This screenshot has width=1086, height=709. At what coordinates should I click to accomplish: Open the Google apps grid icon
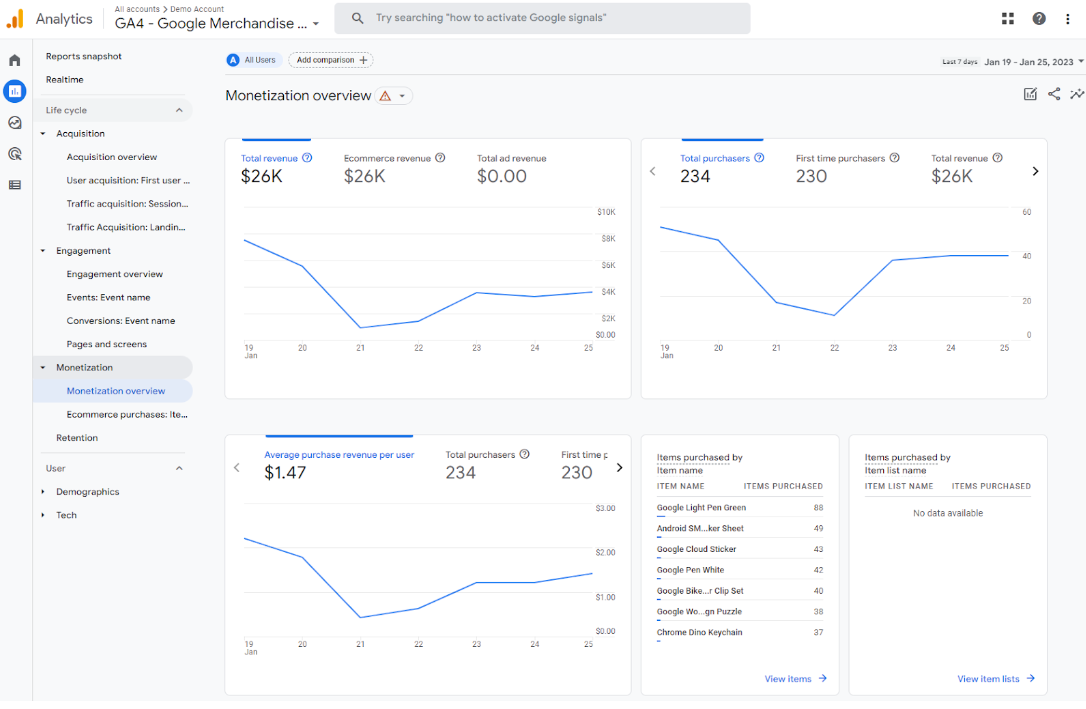[1008, 19]
